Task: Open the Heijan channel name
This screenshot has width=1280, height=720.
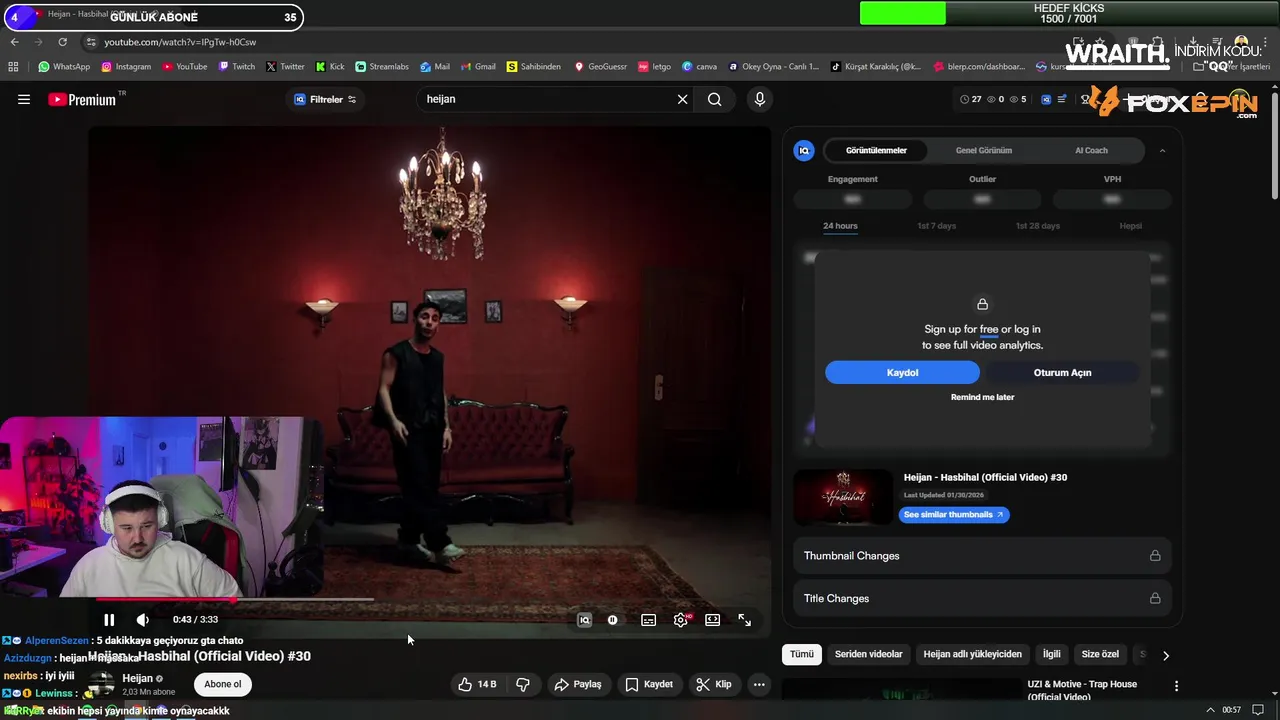Action: [138, 678]
